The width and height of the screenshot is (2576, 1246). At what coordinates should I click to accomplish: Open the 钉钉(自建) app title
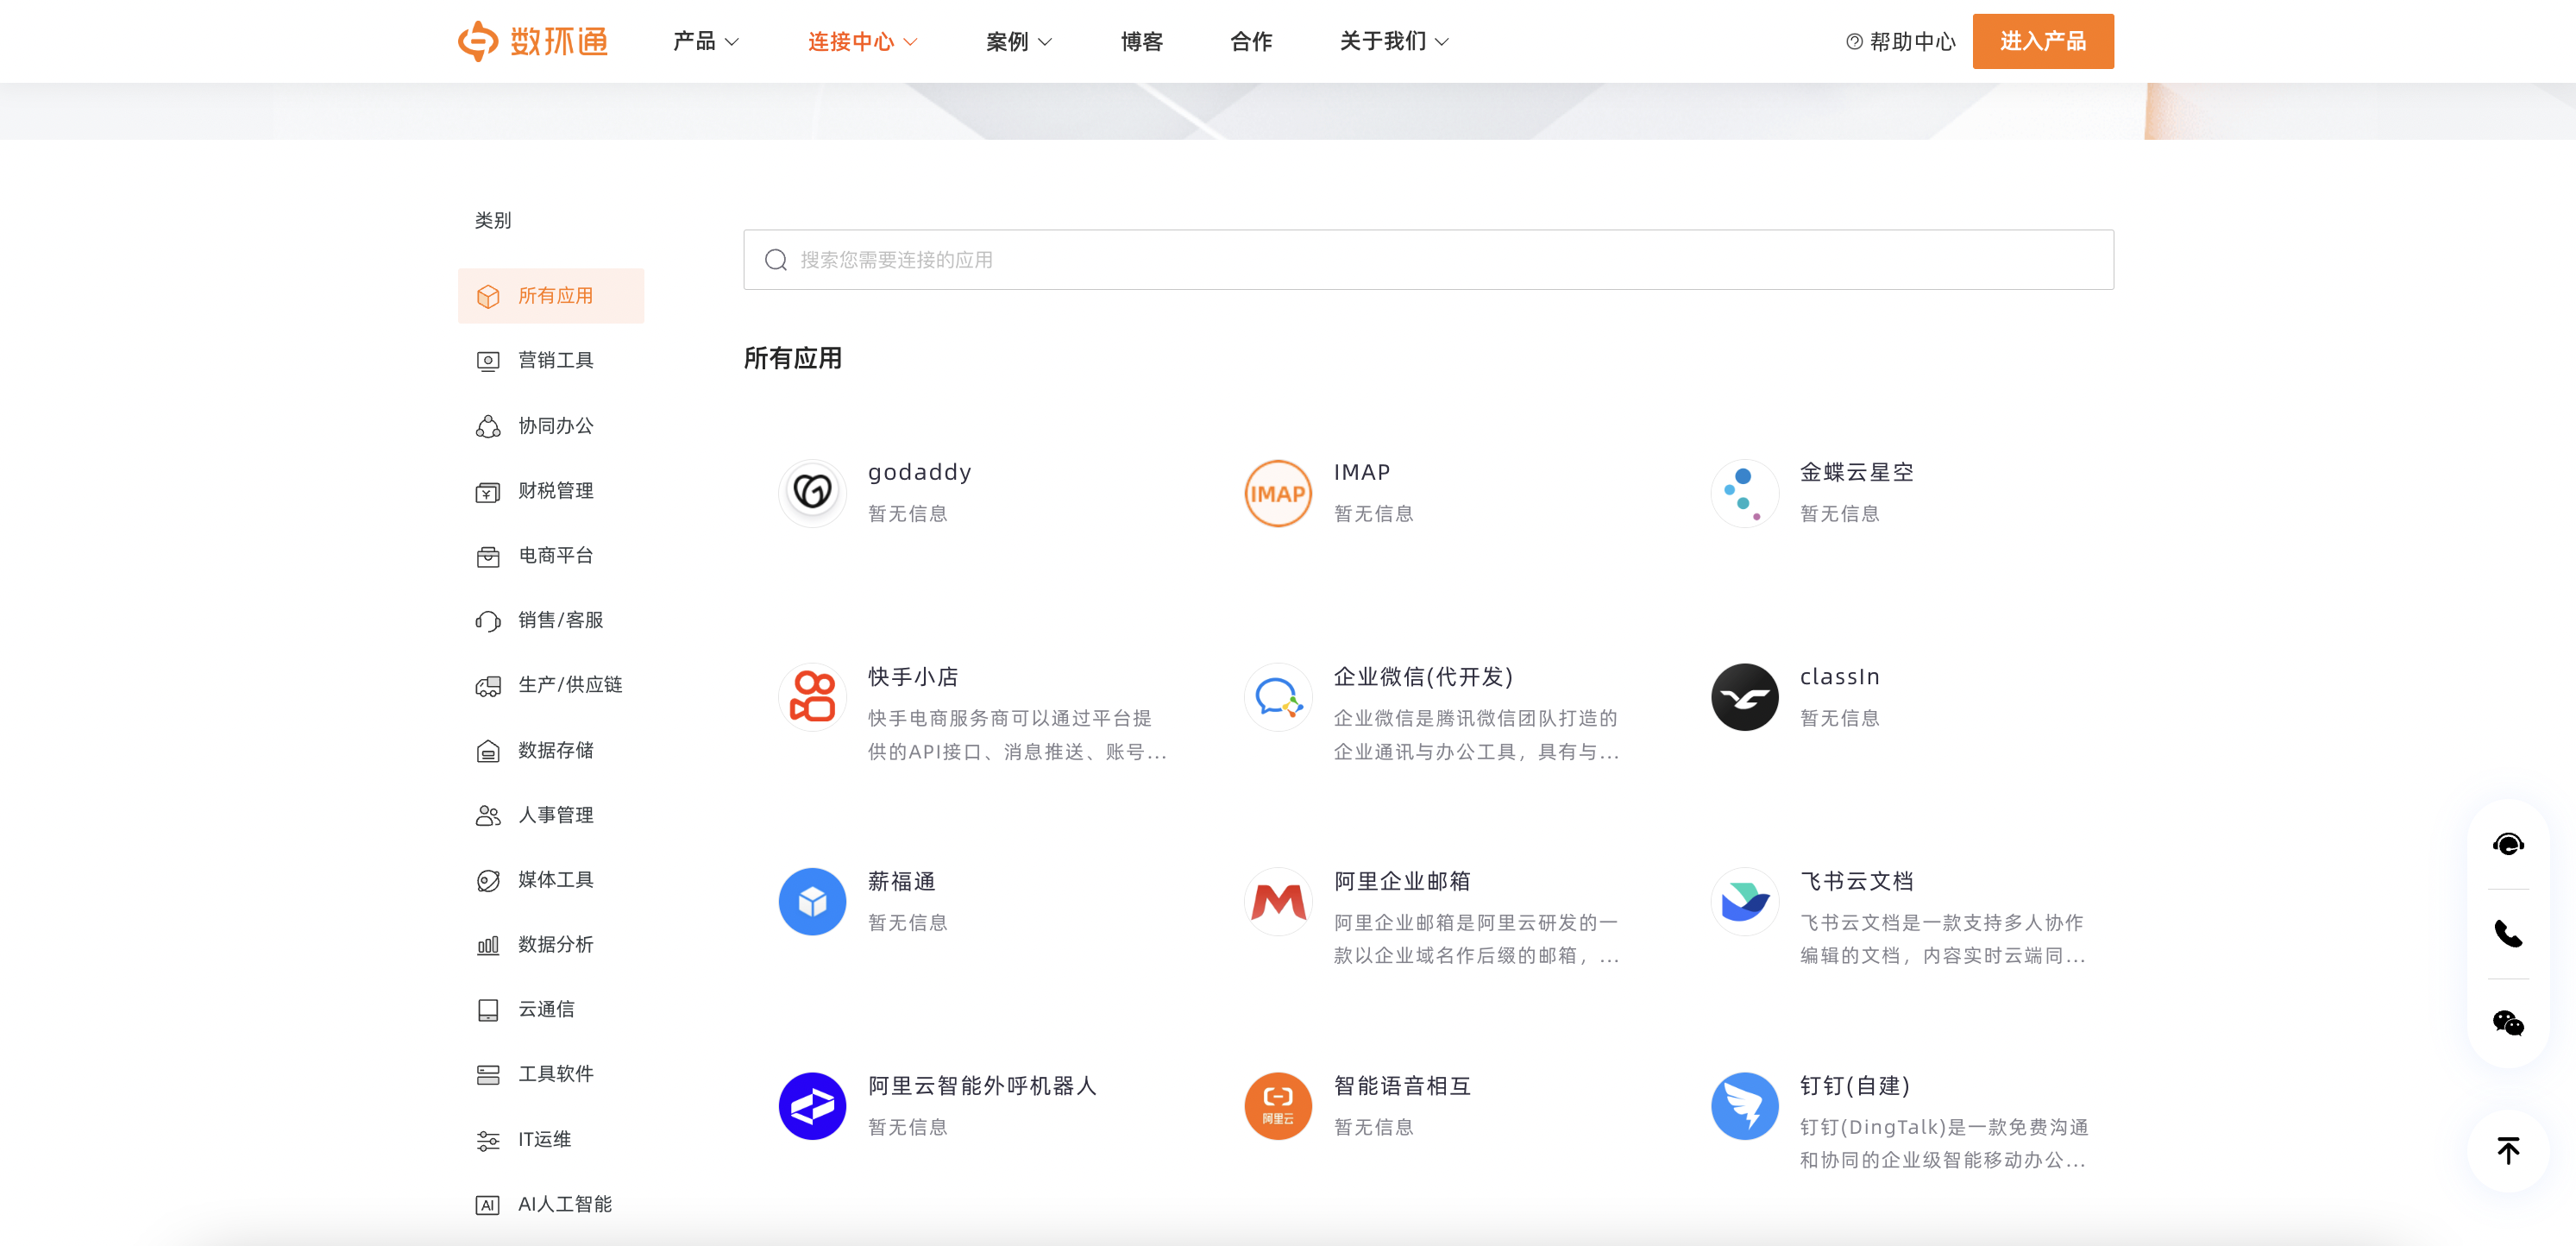click(x=1855, y=1086)
